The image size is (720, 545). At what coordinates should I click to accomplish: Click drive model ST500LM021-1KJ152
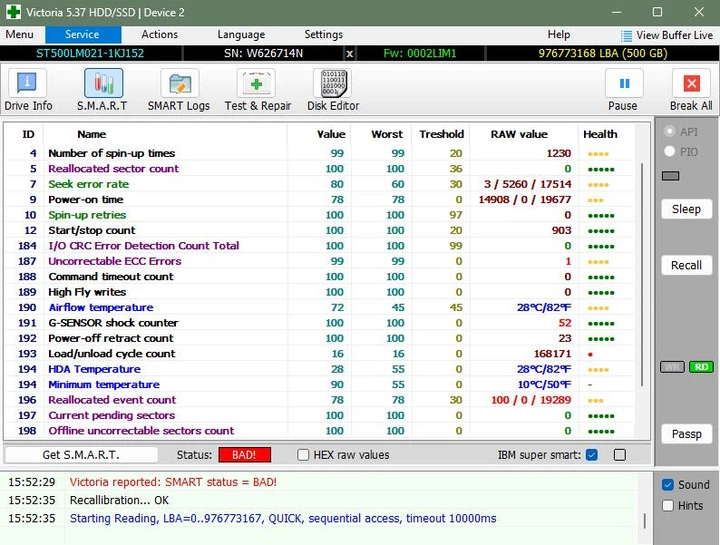(90, 53)
